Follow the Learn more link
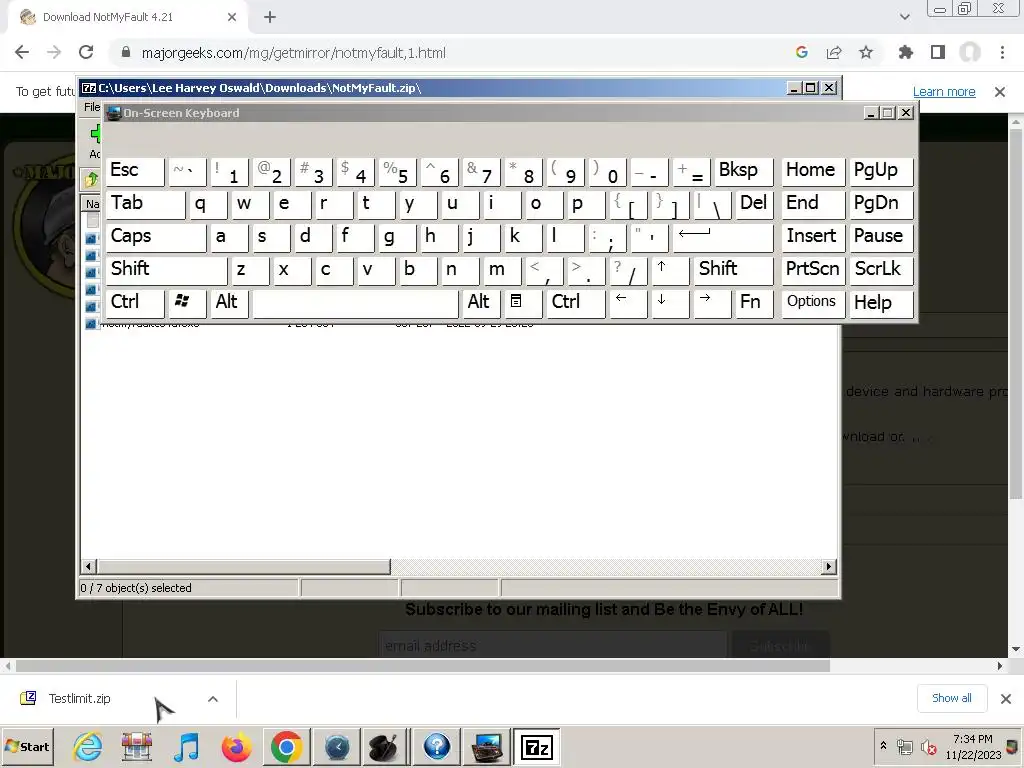The width and height of the screenshot is (1024, 768). (944, 91)
